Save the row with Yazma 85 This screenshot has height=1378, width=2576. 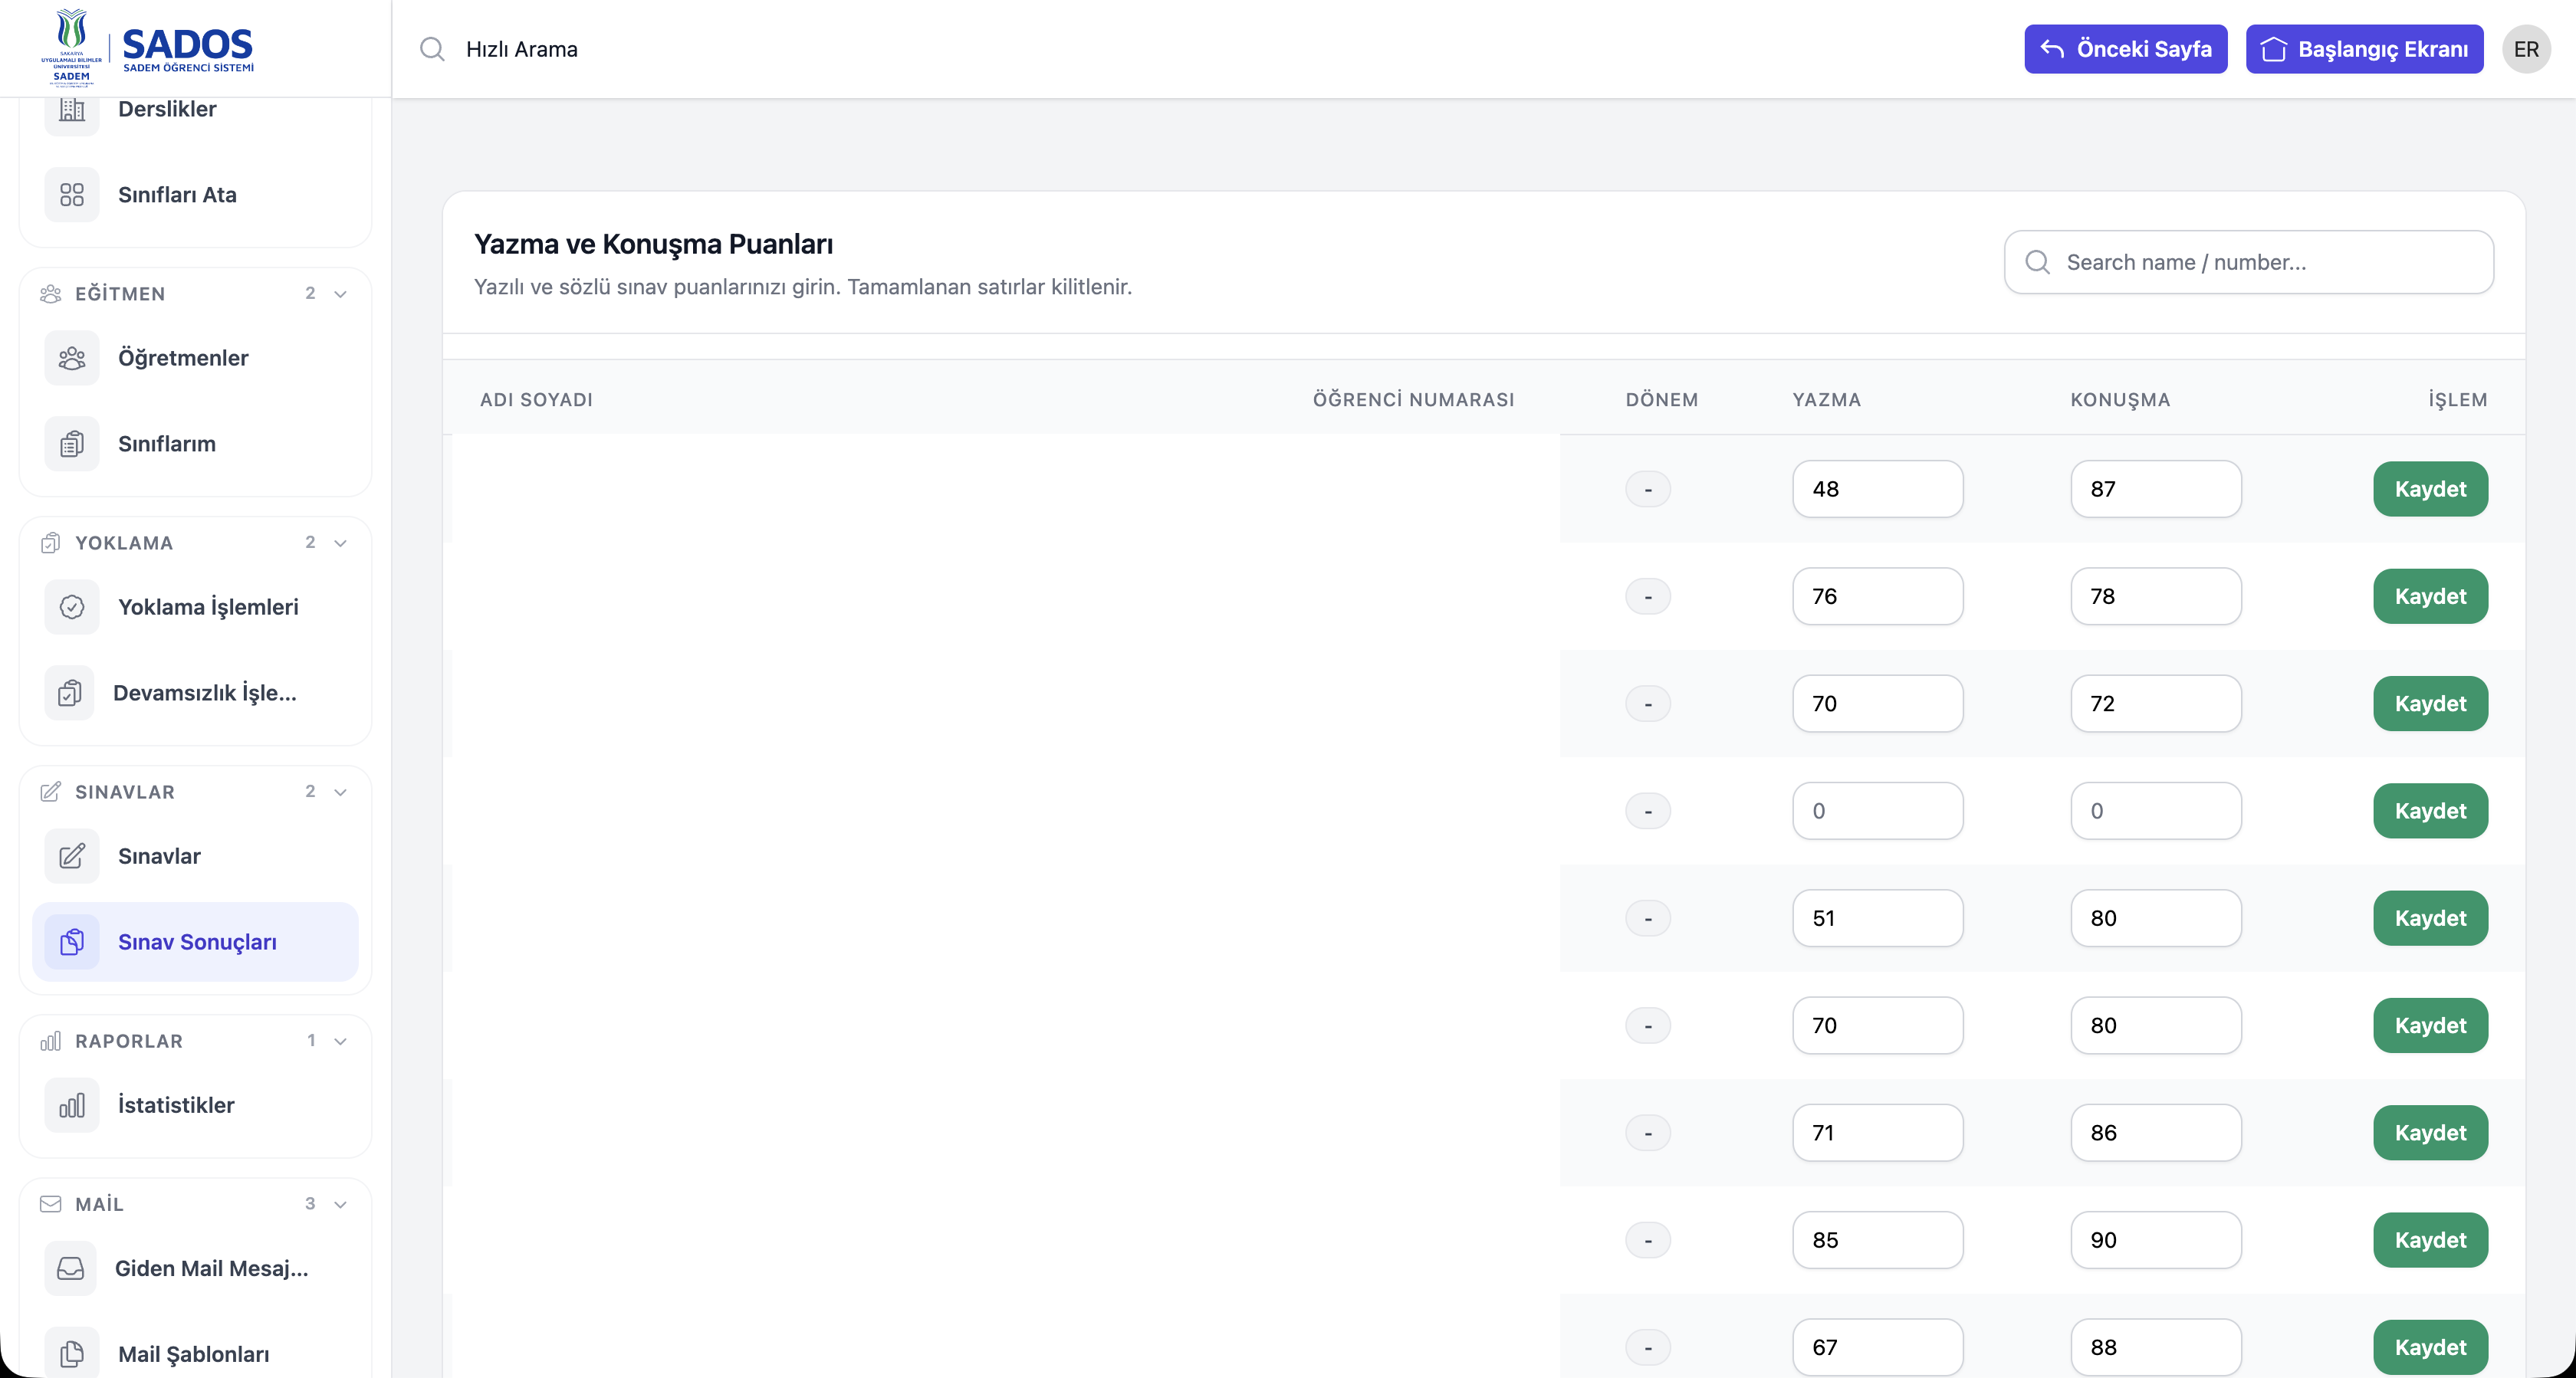[x=2430, y=1240]
